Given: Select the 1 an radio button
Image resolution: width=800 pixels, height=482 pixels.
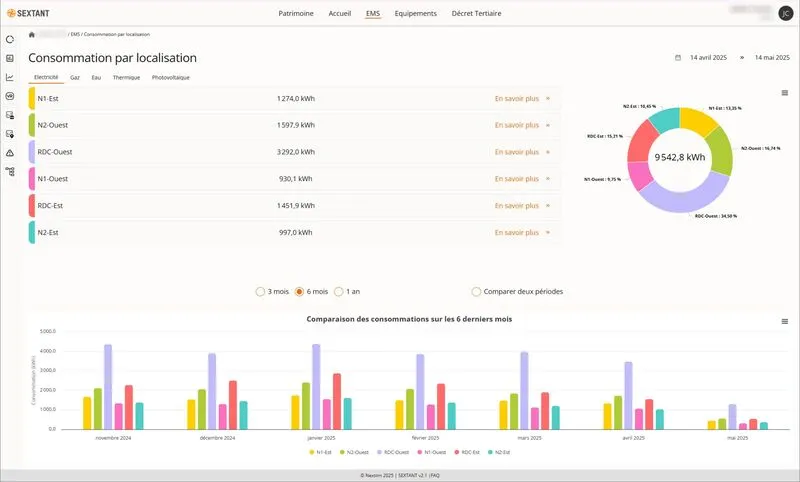Looking at the screenshot, I should coord(338,292).
